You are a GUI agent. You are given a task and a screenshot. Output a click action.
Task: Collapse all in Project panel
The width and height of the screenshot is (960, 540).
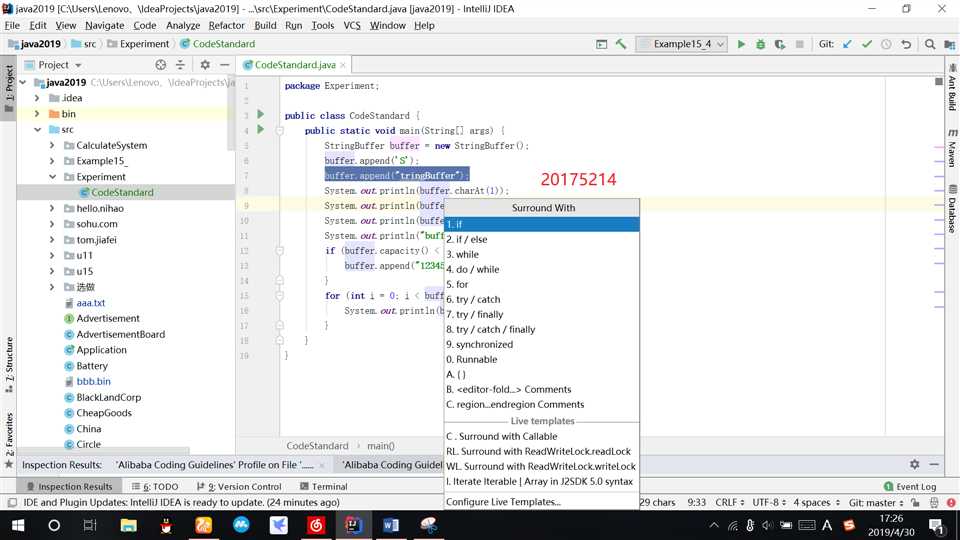pyautogui.click(x=180, y=64)
